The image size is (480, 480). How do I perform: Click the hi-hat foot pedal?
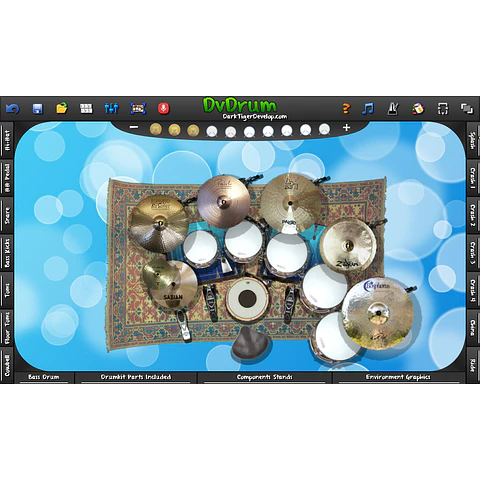[184, 326]
